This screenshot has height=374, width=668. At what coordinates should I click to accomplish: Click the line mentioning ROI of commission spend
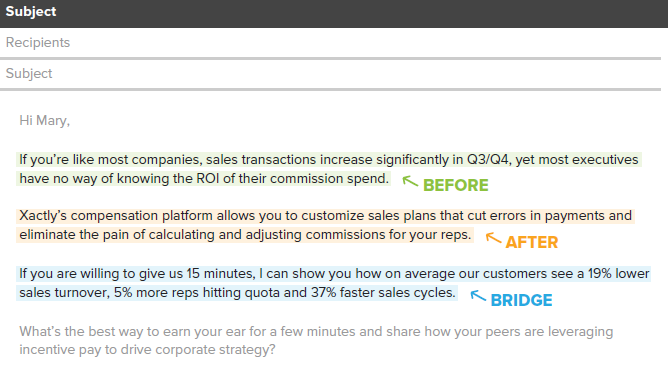pyautogui.click(x=204, y=178)
